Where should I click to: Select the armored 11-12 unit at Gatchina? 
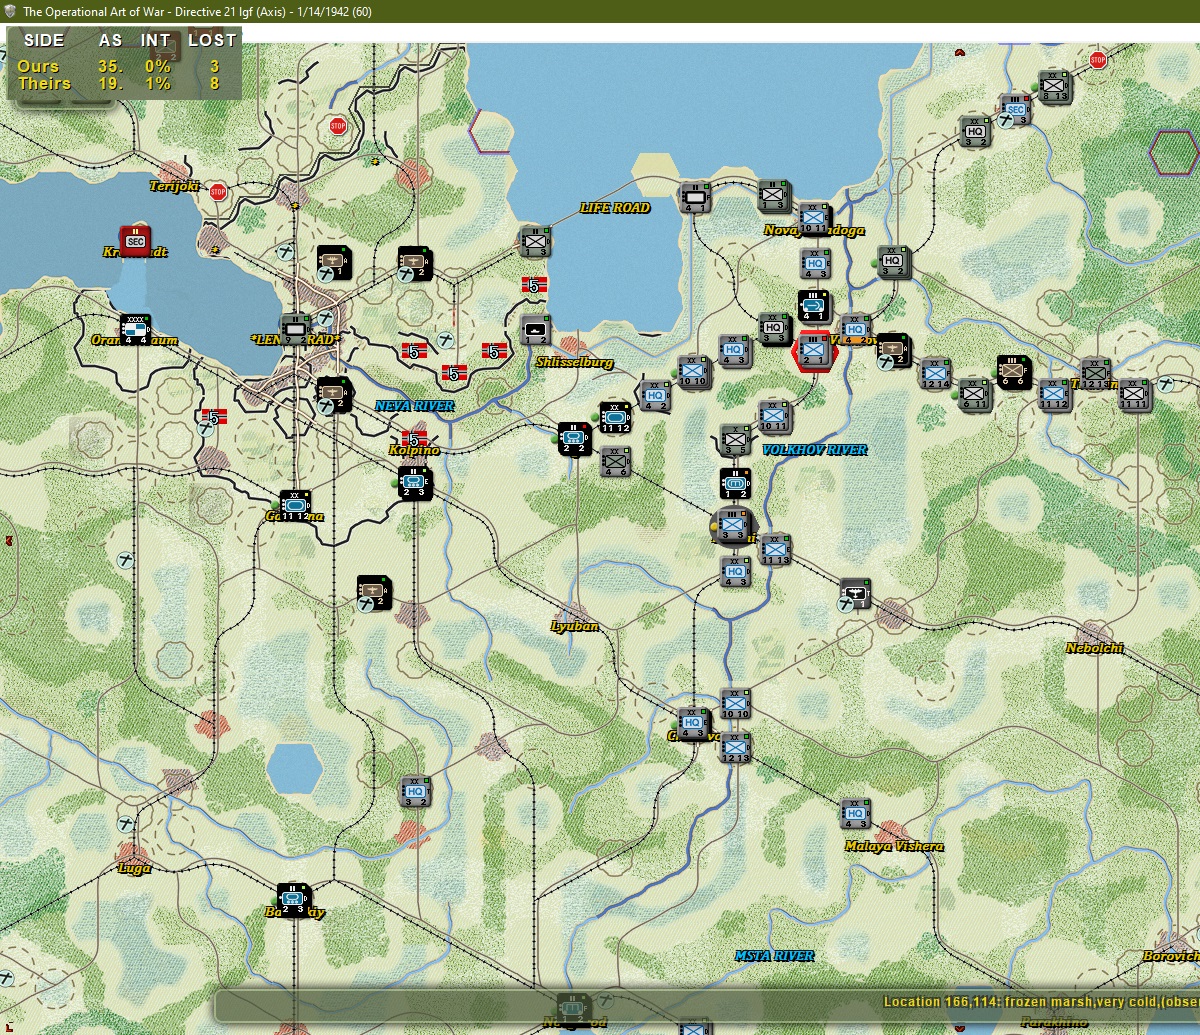[294, 504]
